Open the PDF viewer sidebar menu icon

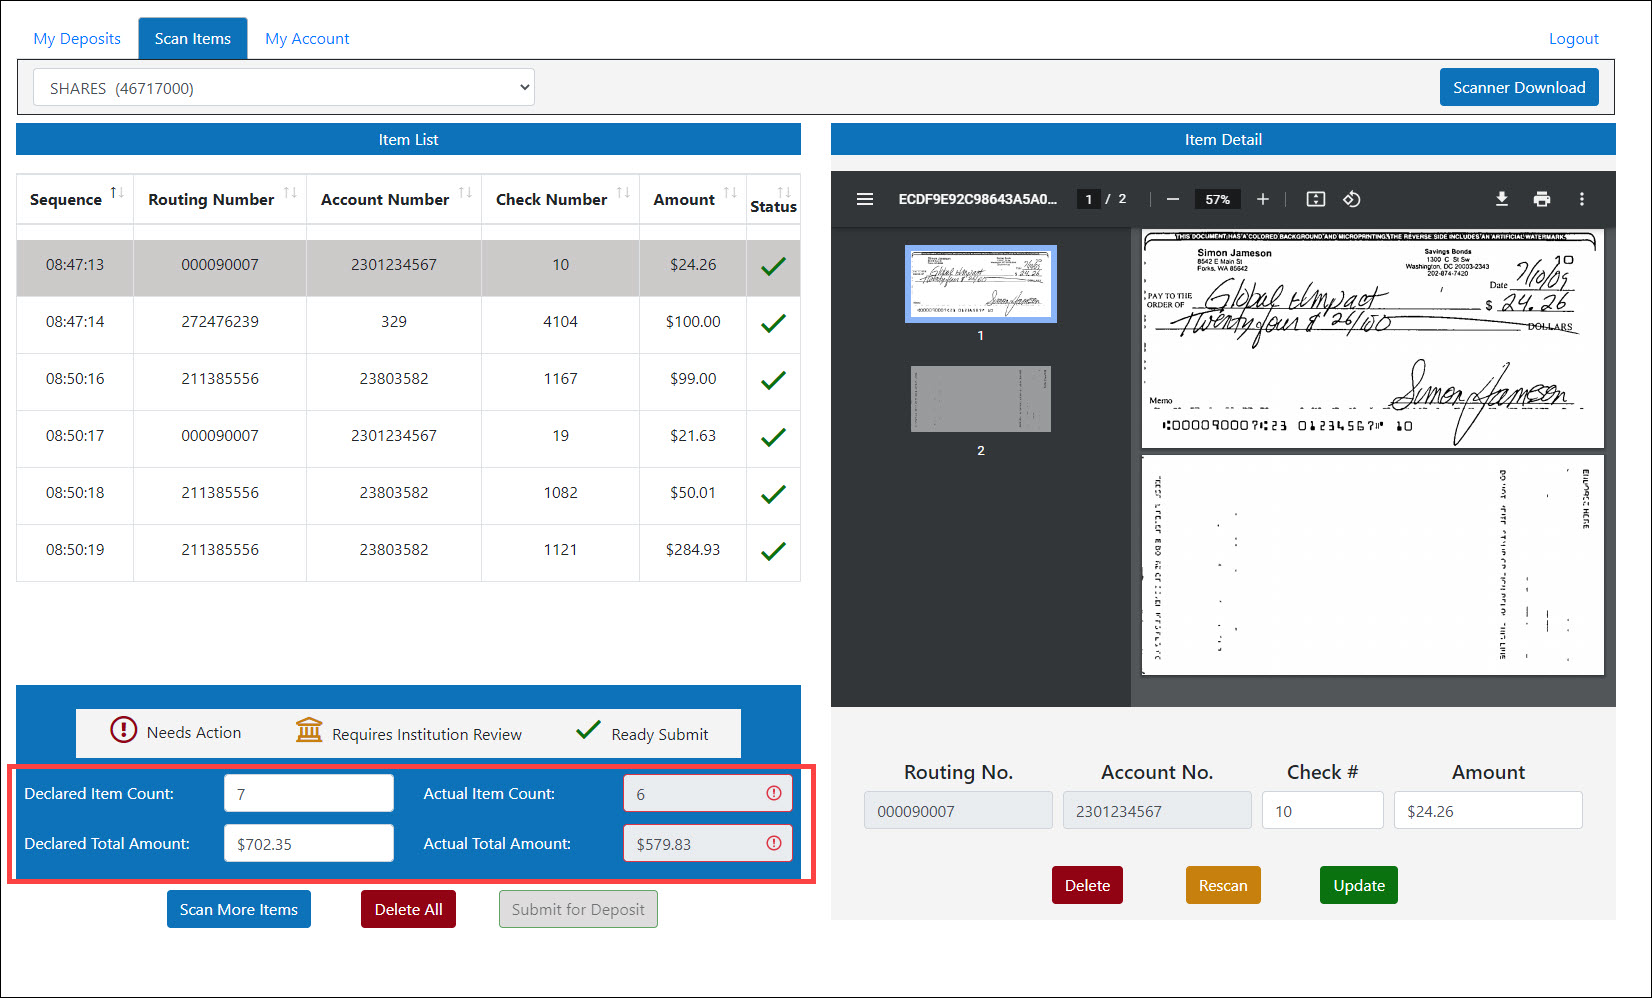(x=865, y=199)
